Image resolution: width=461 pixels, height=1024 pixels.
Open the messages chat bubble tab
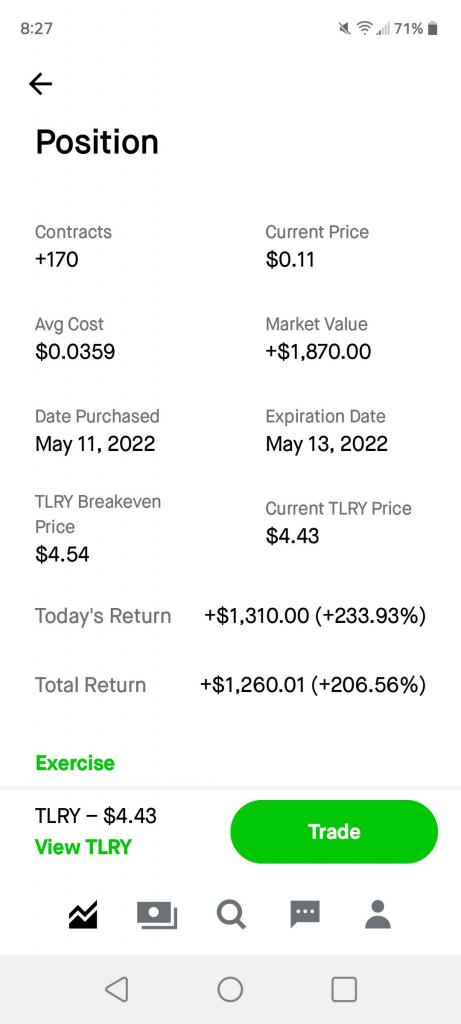point(305,914)
